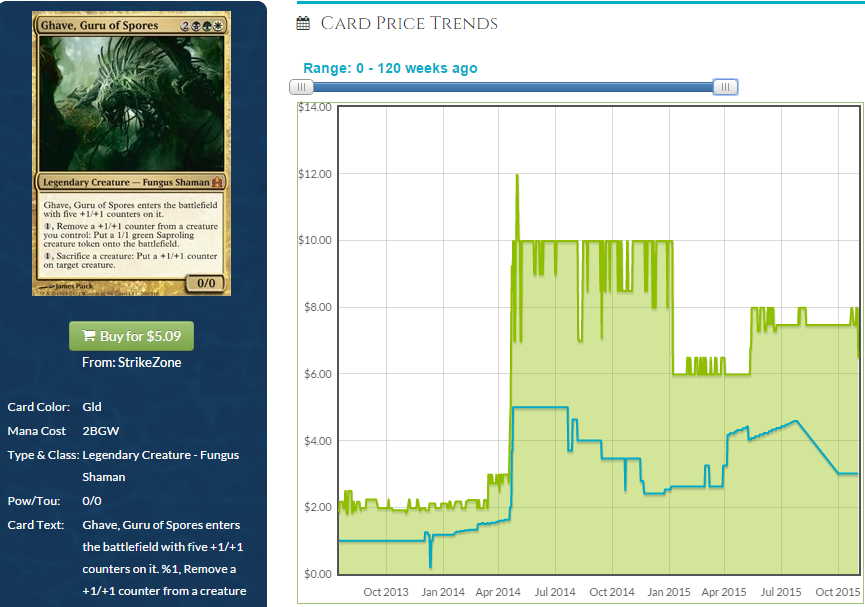Click the blue range slider track
This screenshot has height=607, width=865.
[513, 87]
